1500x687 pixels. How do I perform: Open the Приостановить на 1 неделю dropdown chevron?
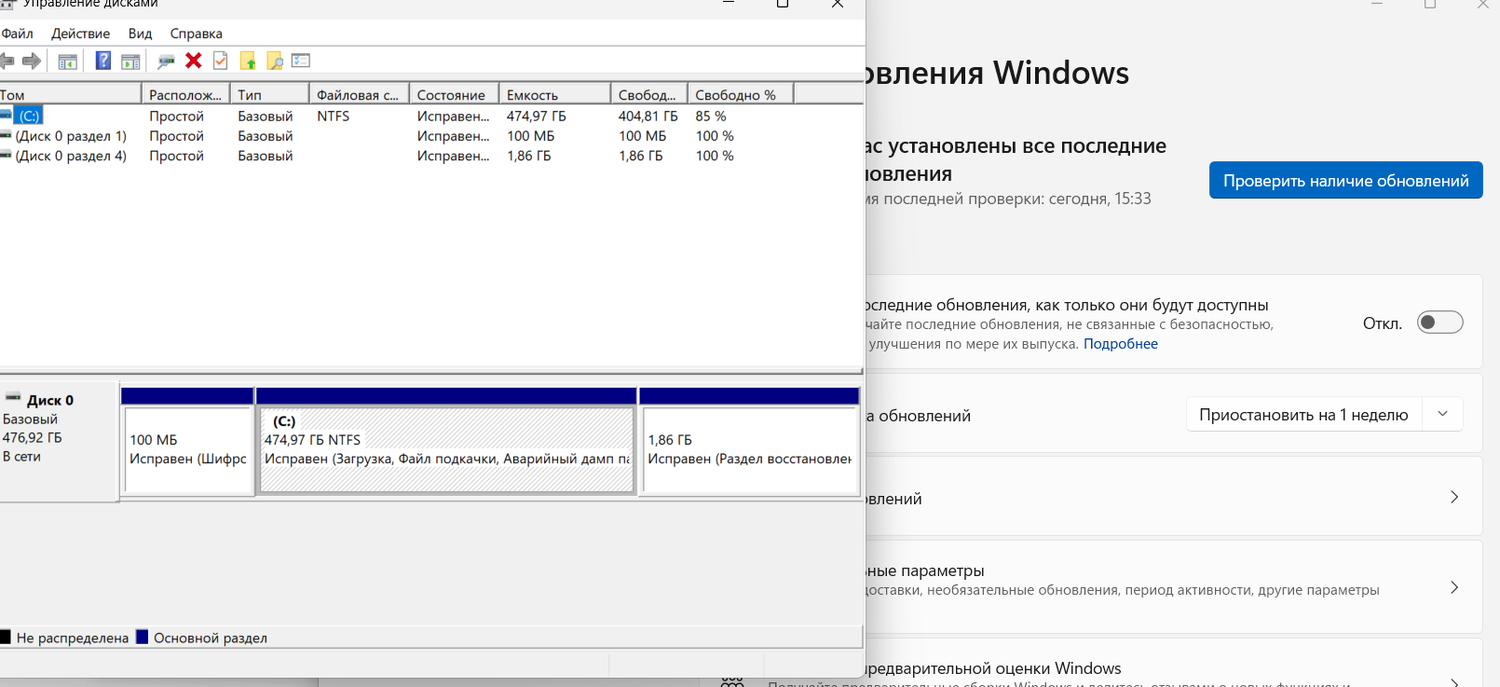pos(1442,413)
